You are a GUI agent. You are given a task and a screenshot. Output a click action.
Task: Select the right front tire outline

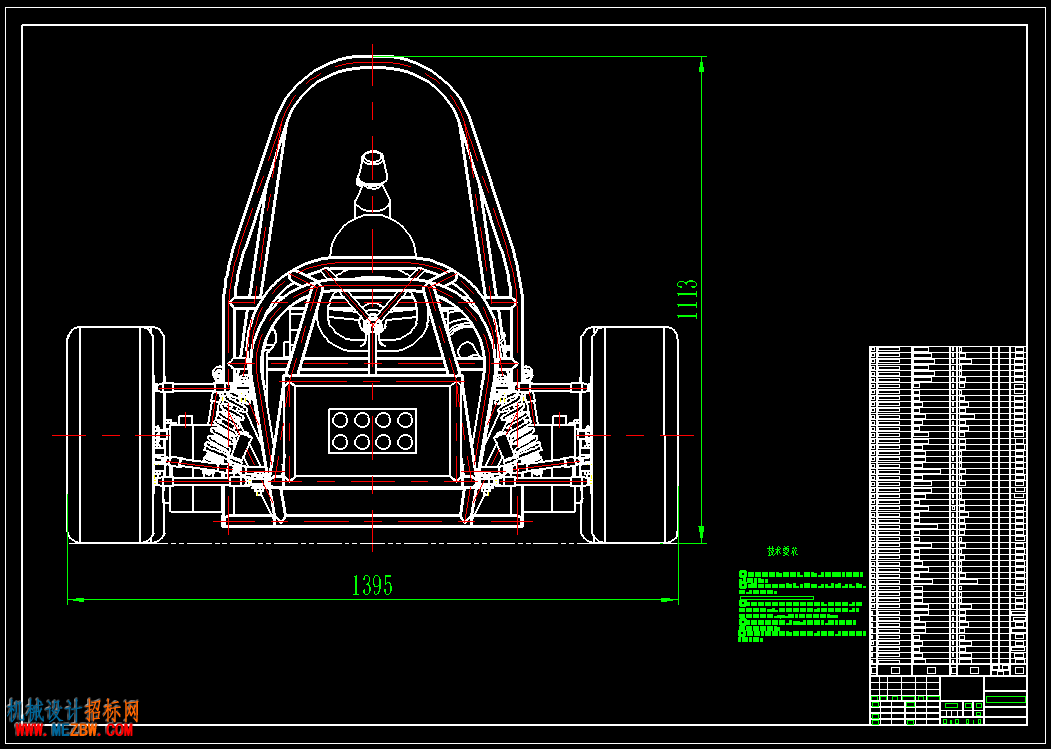pos(629,435)
